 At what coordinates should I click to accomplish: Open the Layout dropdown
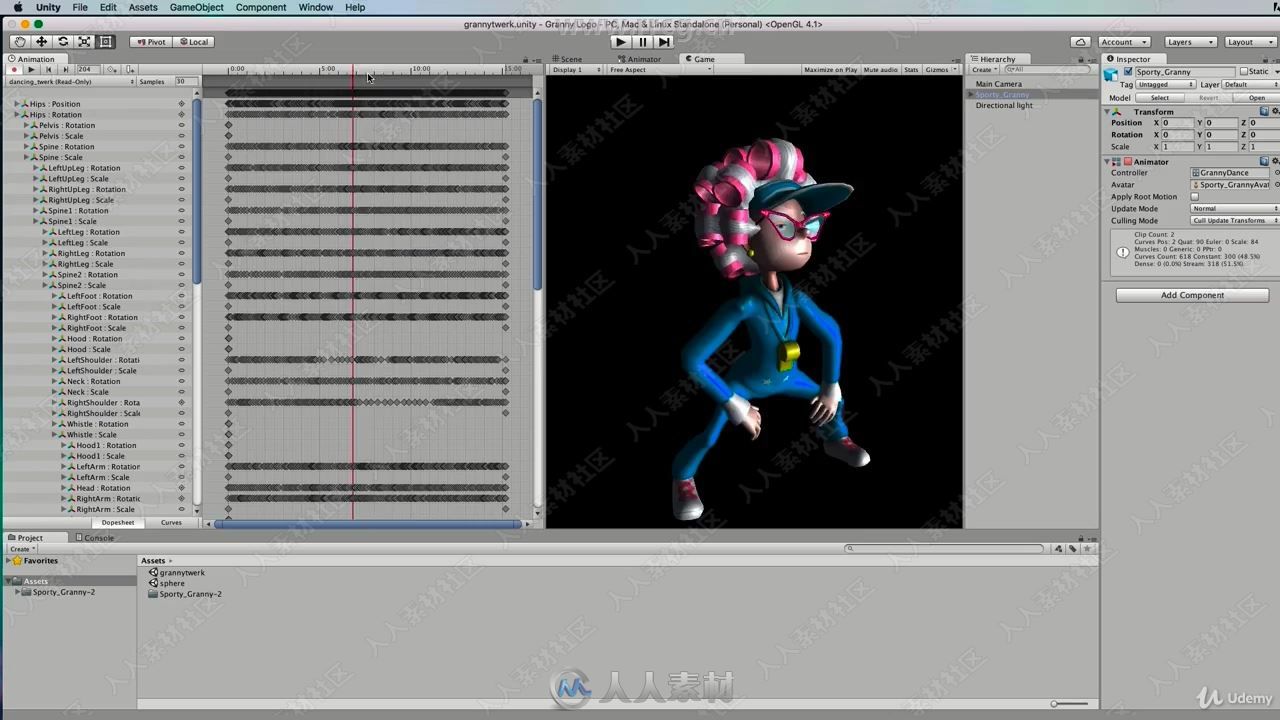coord(1249,42)
